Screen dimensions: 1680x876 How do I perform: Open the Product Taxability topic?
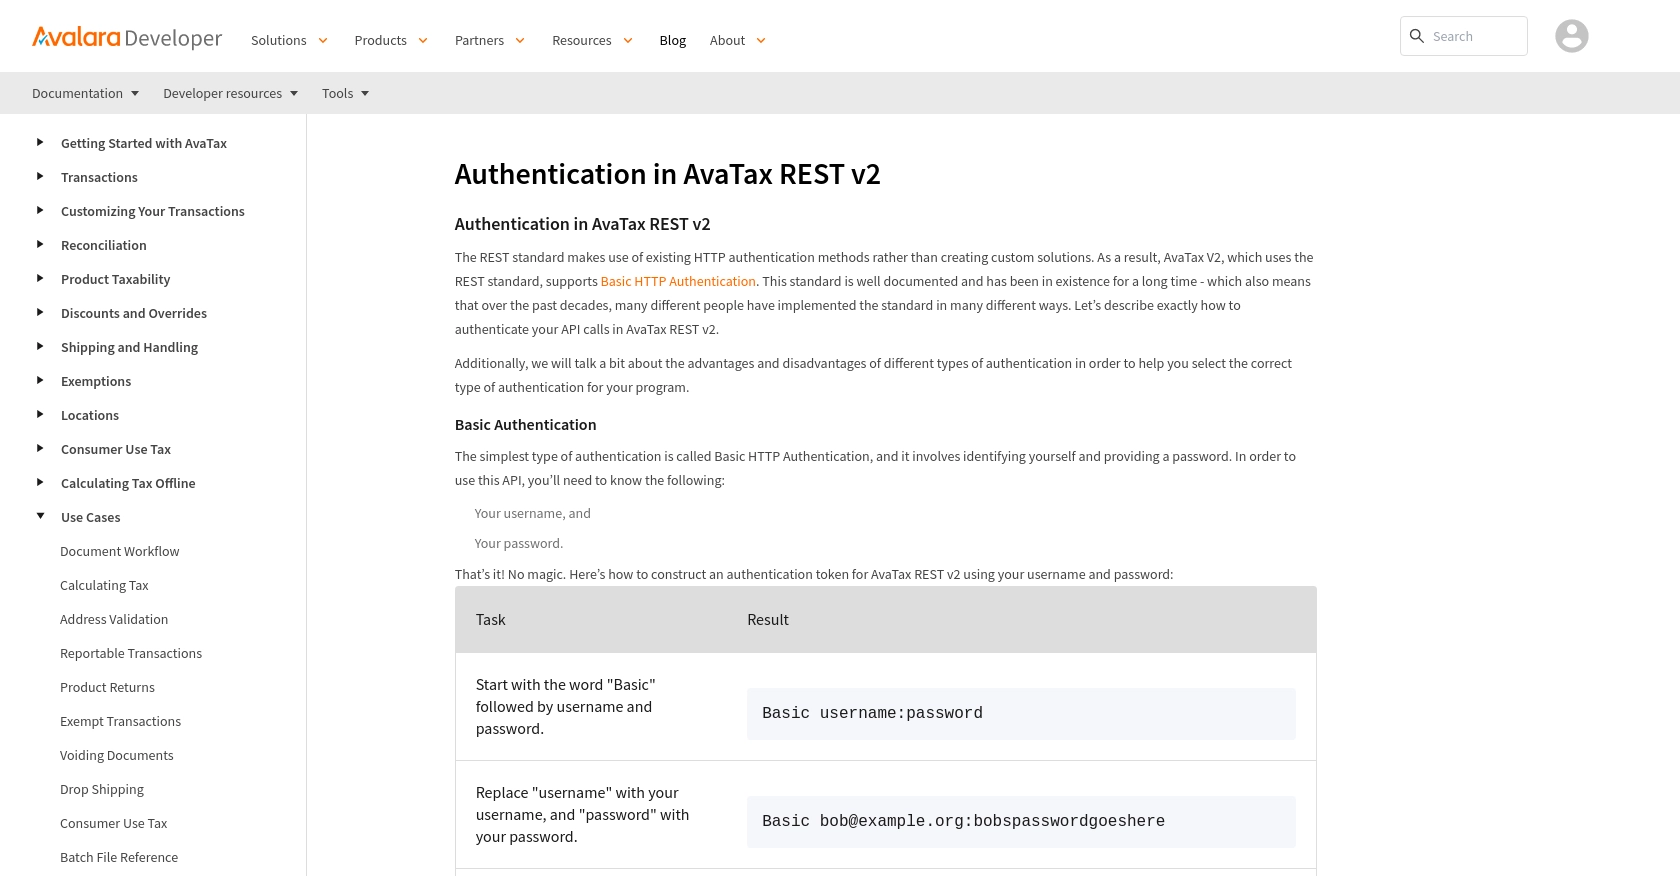click(115, 279)
